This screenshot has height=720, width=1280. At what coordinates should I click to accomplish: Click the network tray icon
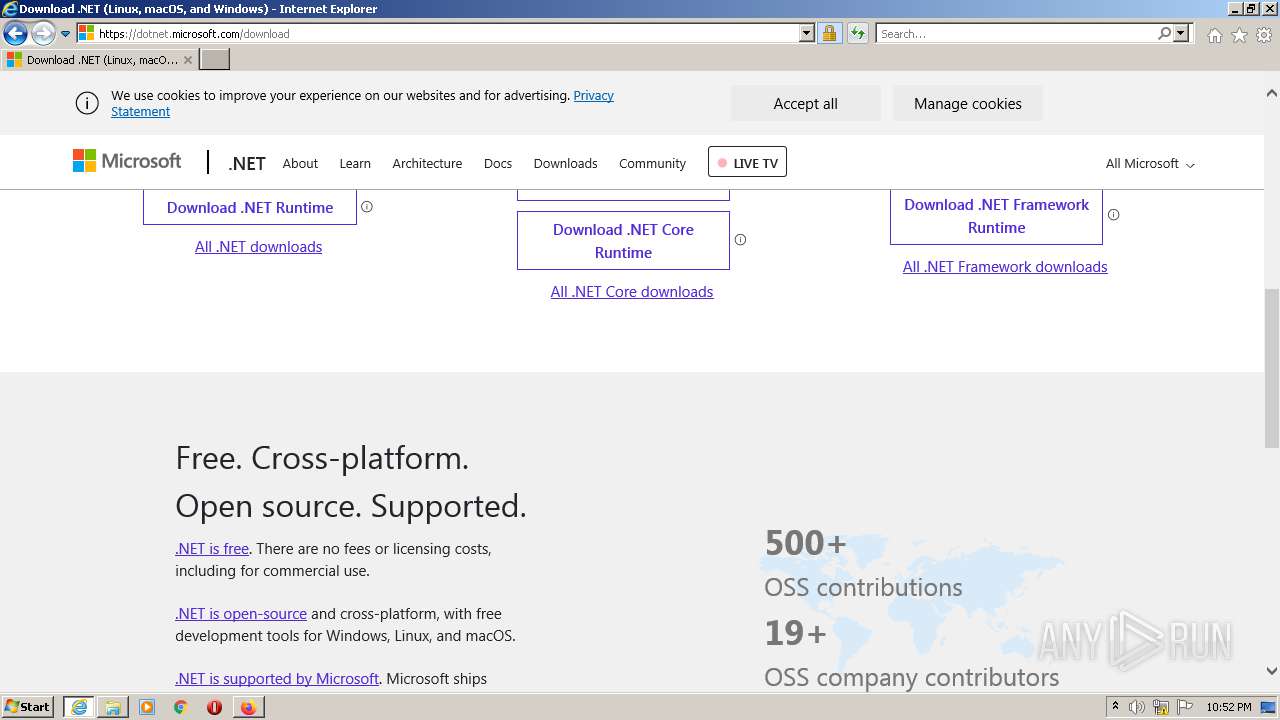[1161, 707]
